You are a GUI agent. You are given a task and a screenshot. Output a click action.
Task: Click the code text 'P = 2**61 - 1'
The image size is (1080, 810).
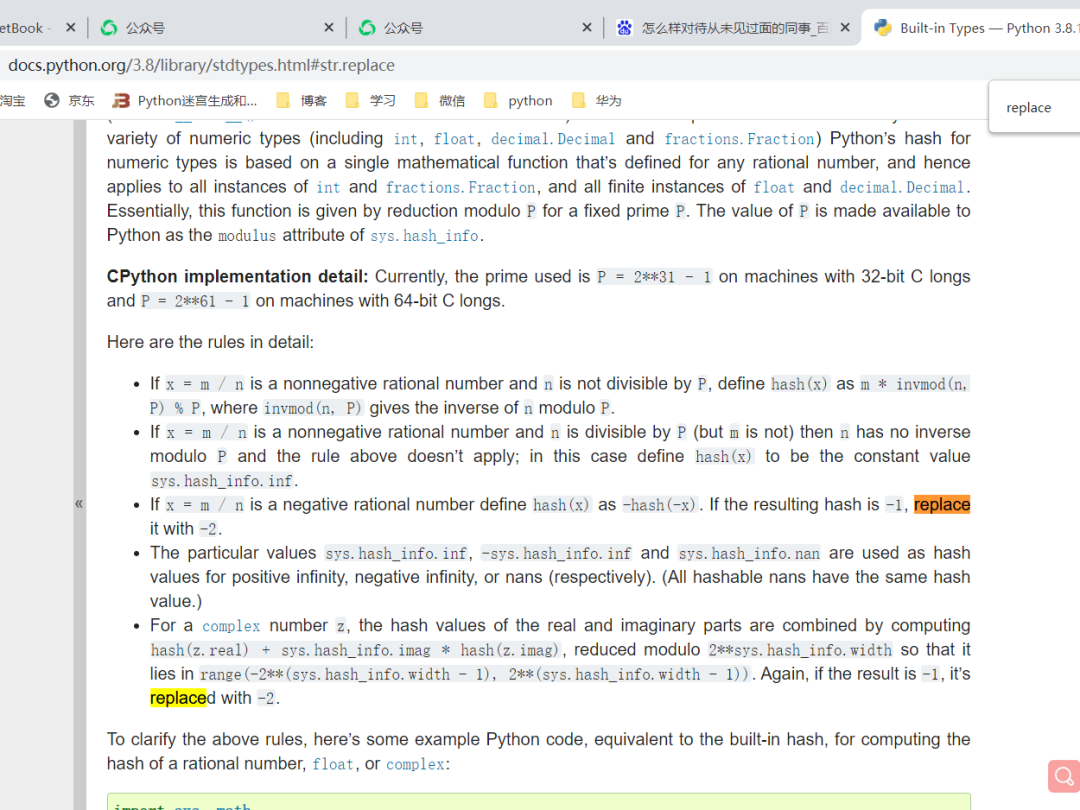[x=195, y=301]
